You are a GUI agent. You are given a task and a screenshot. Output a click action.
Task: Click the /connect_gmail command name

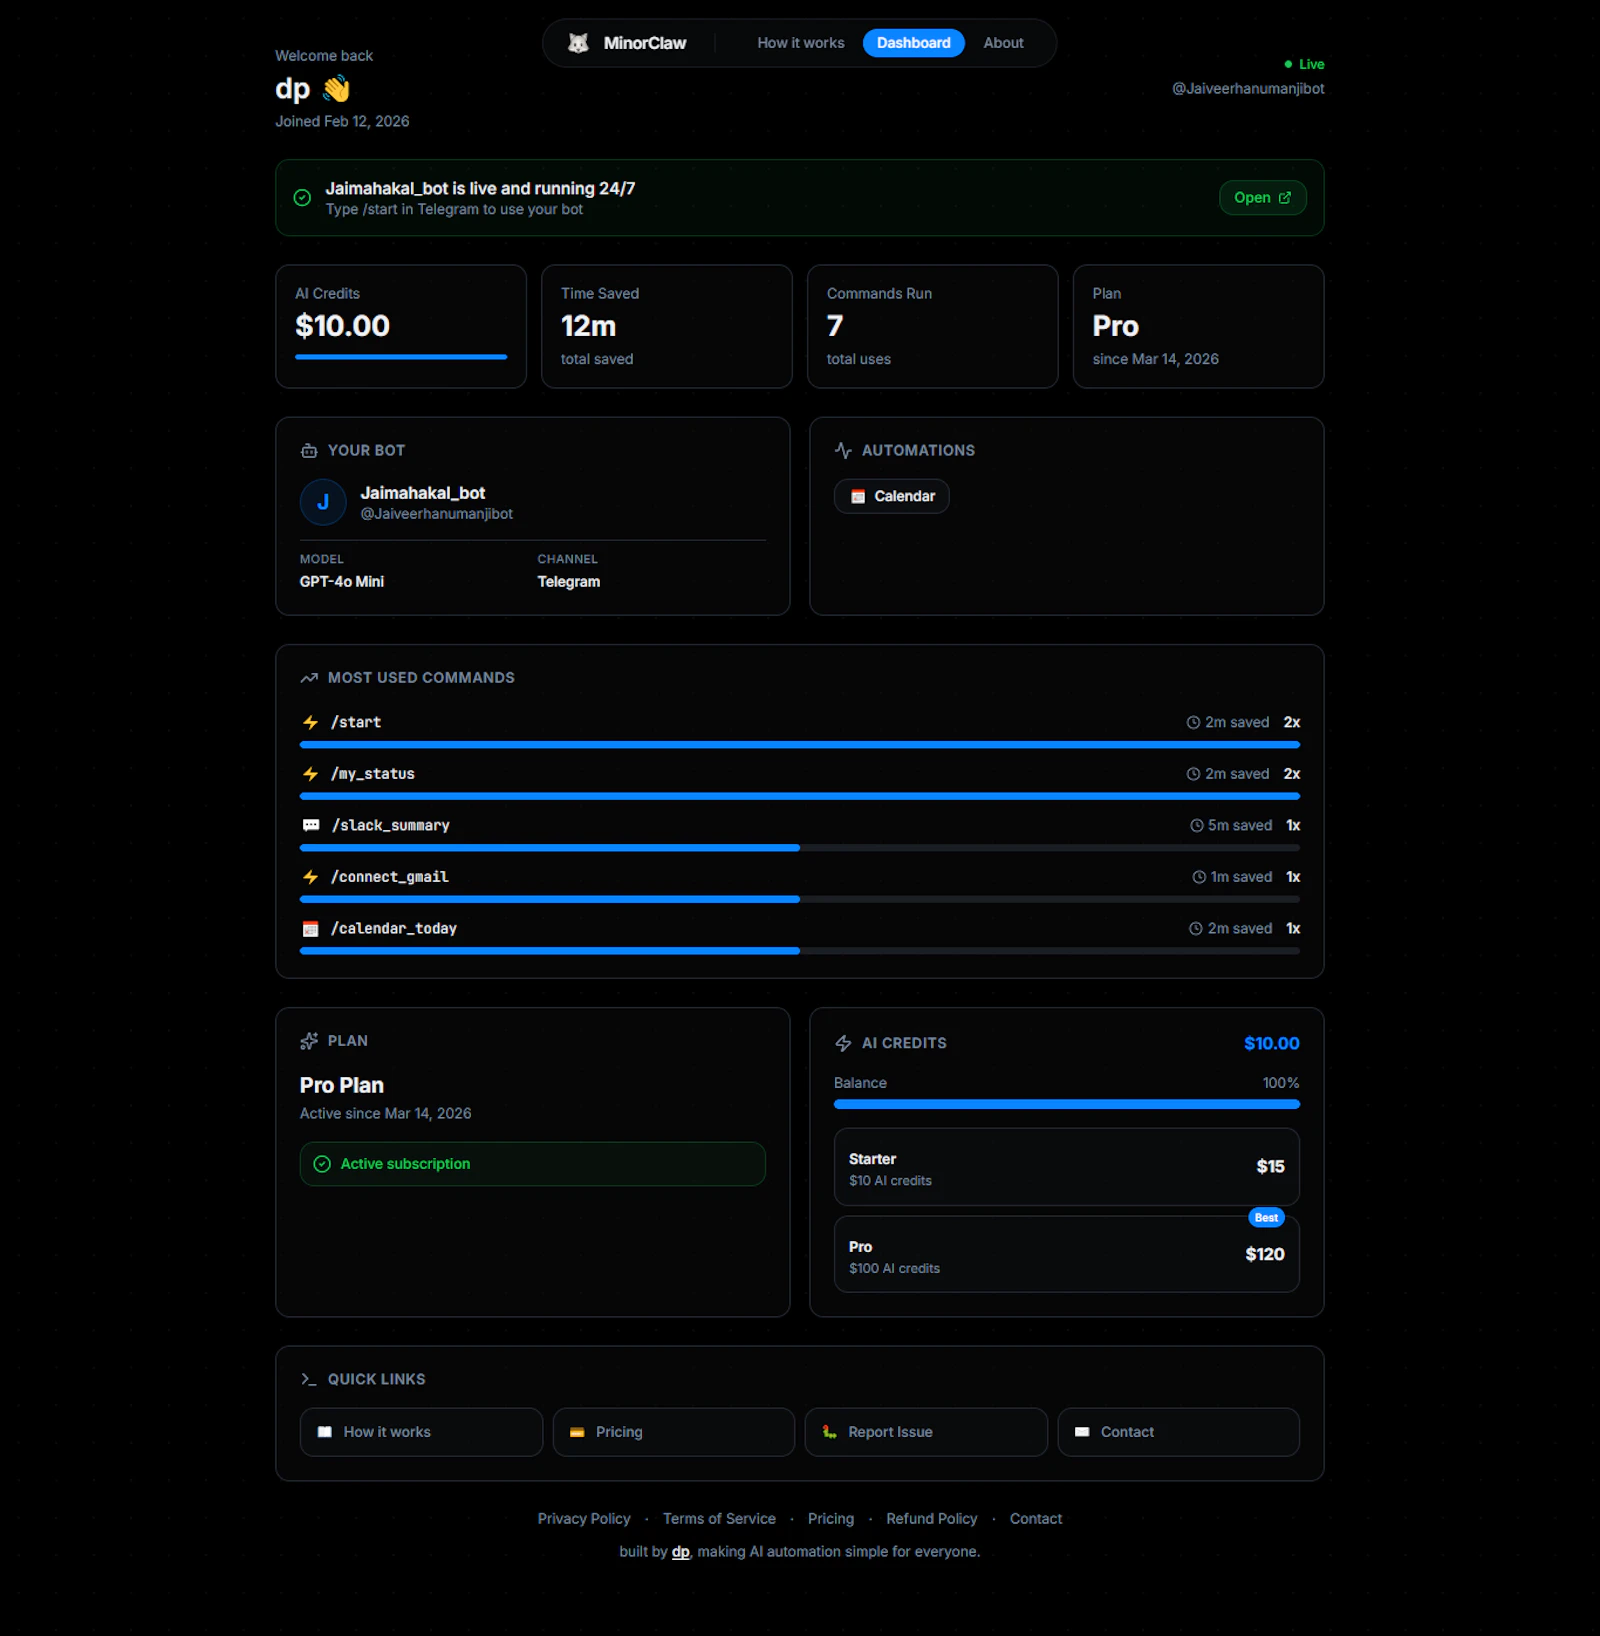point(390,877)
